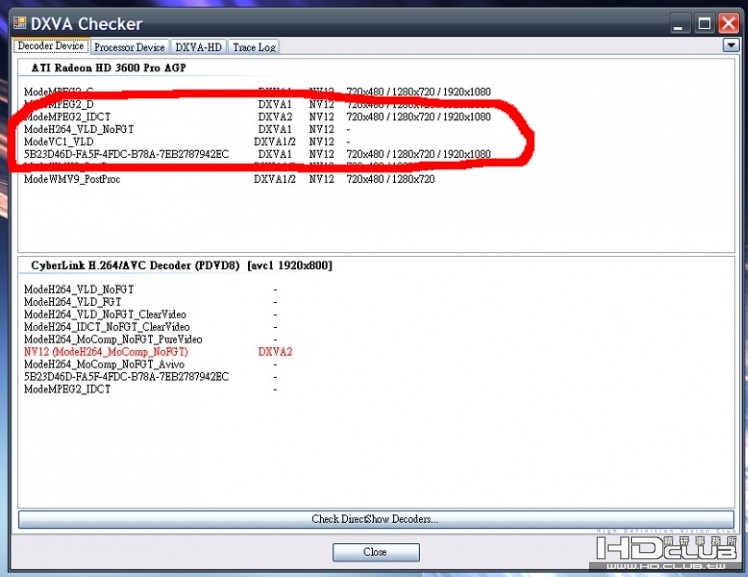Minimize the DXVA Checker window
Image resolution: width=748 pixels, height=577 pixels.
[x=679, y=24]
